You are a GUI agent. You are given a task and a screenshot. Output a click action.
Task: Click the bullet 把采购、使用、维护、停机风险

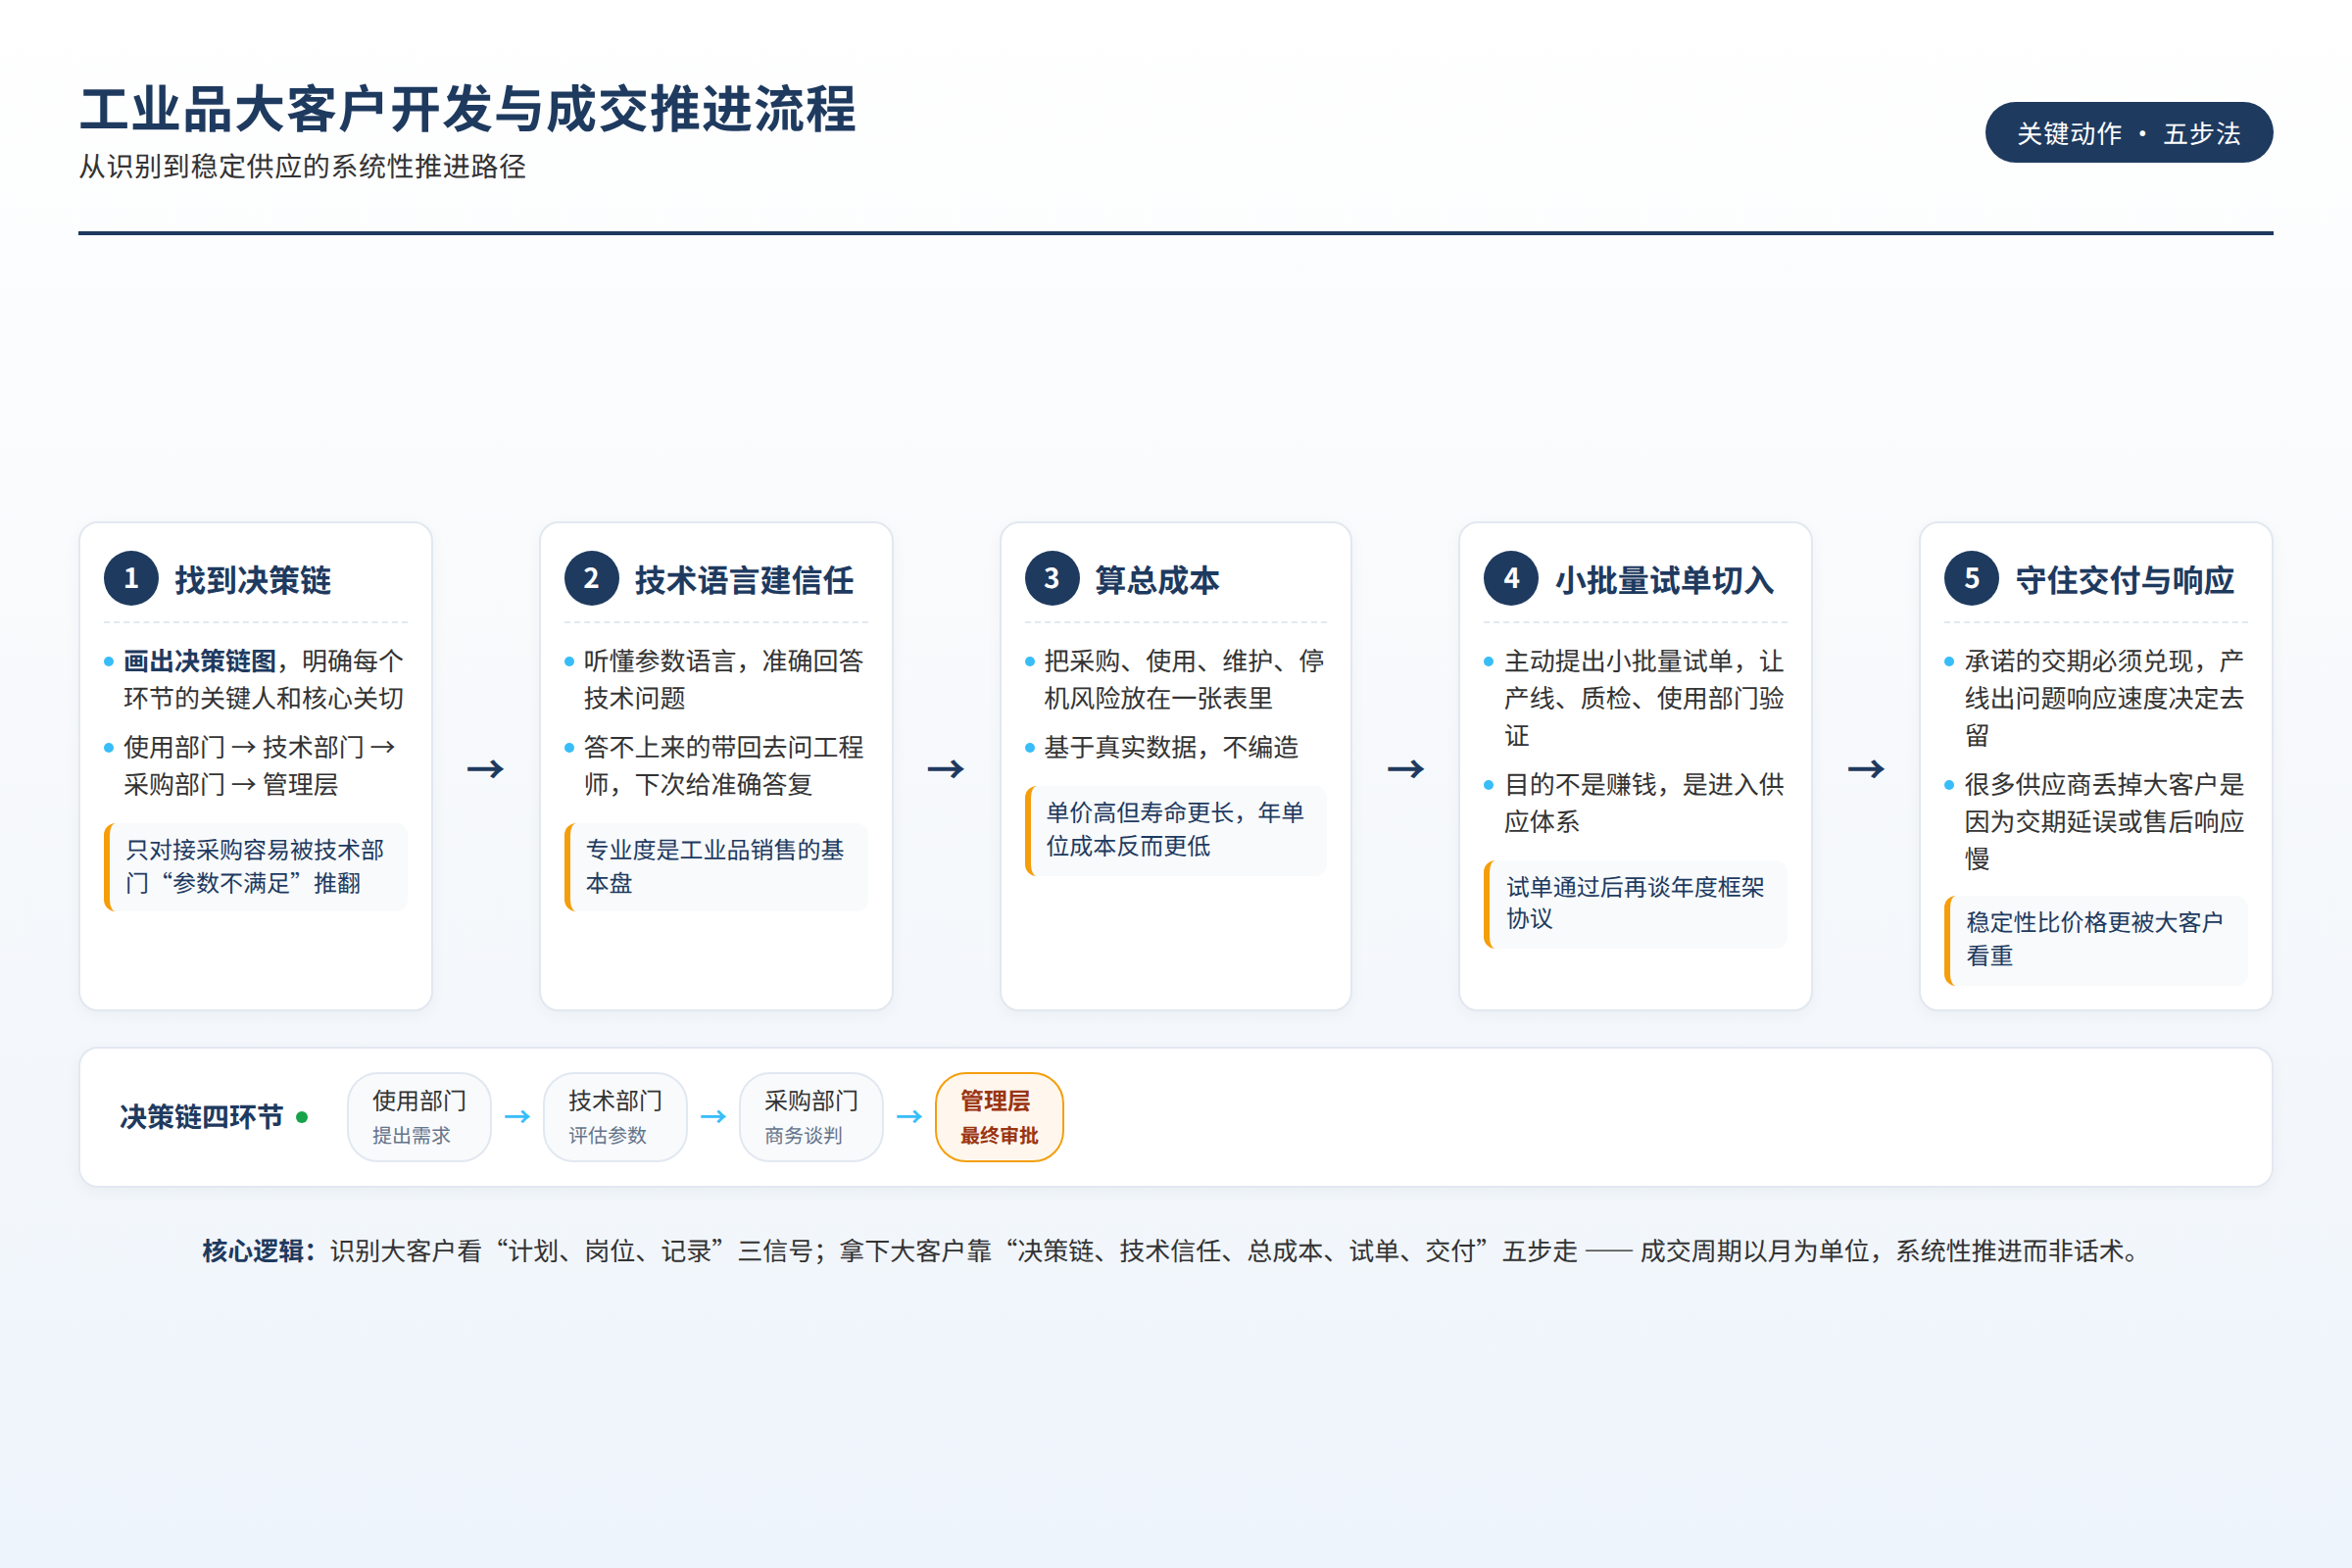tap(1175, 680)
